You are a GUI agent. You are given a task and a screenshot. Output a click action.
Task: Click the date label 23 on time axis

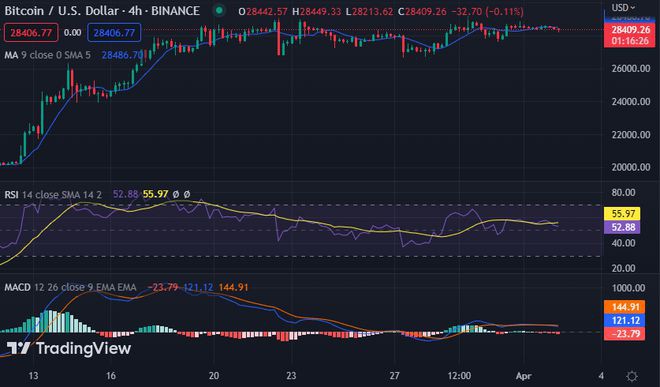tap(291, 376)
